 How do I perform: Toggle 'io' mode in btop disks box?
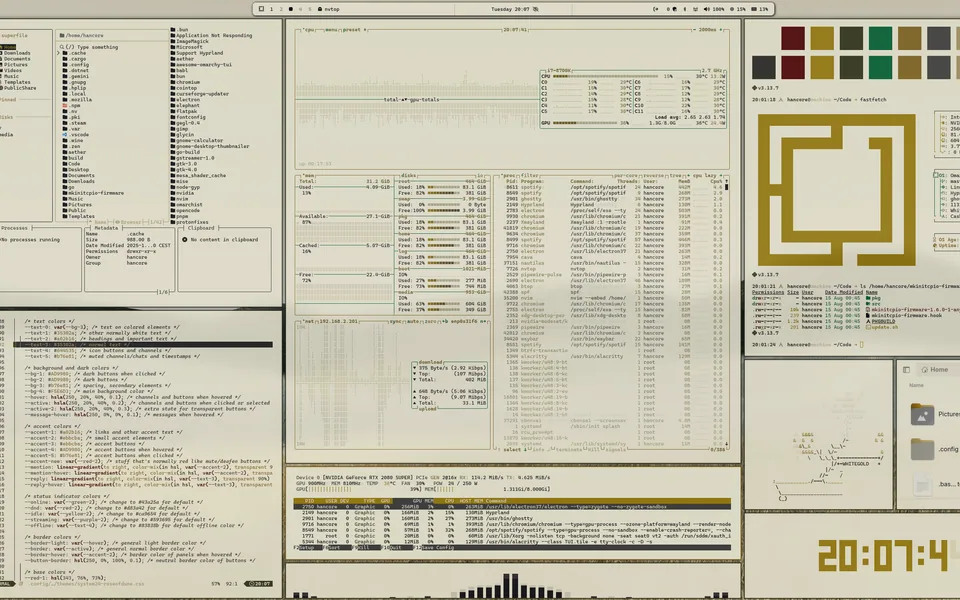[481, 176]
